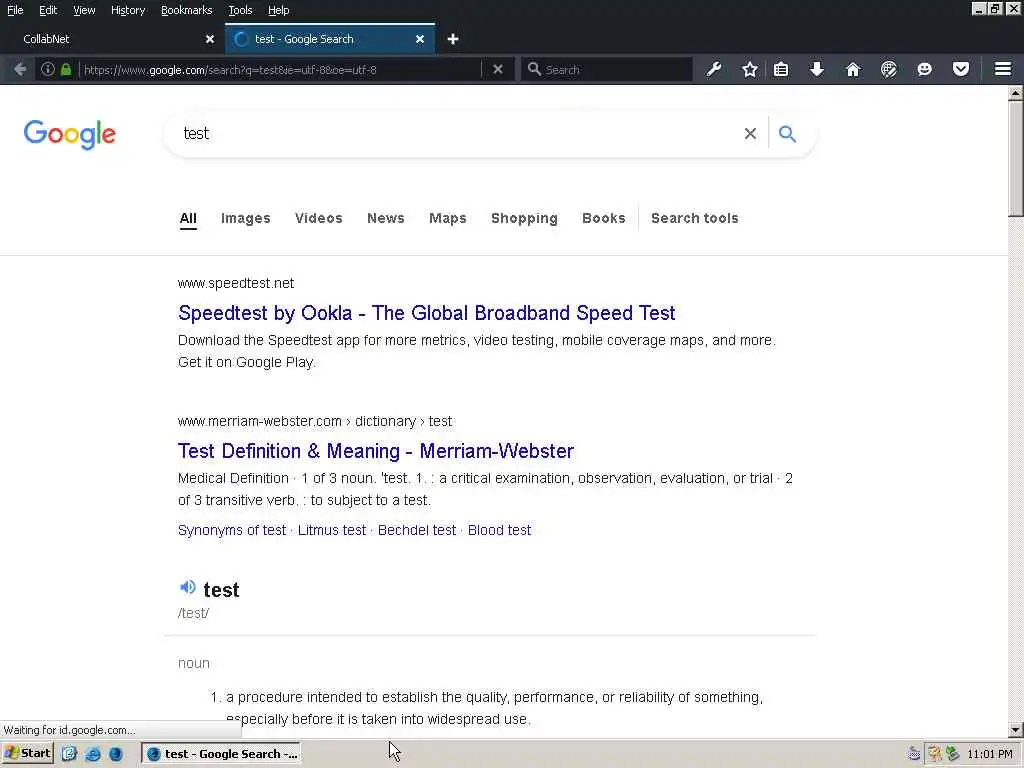The height and width of the screenshot is (768, 1024).
Task: Open the Edit menu
Action: tap(48, 10)
